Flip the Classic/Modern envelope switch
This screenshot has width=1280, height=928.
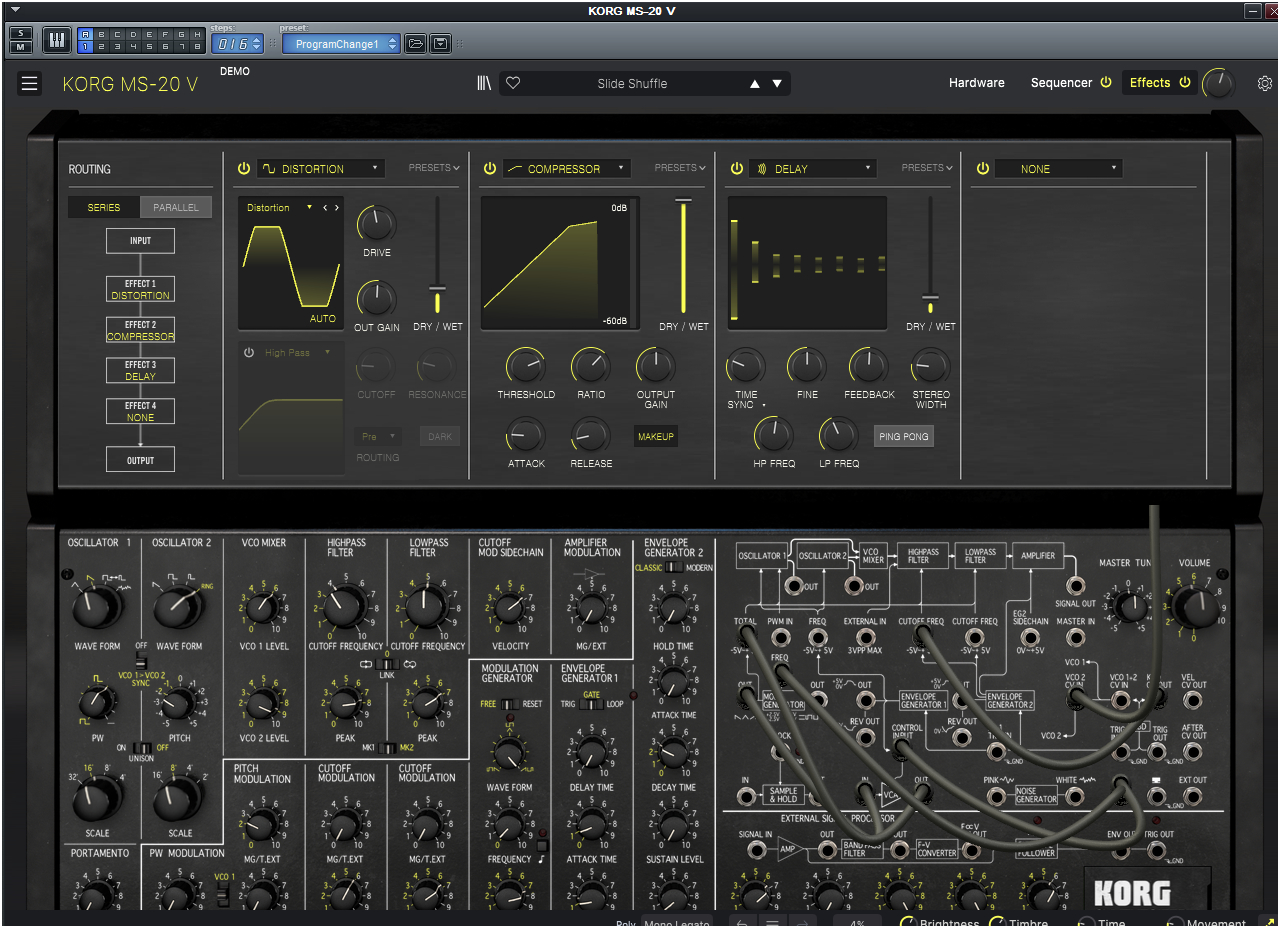pyautogui.click(x=675, y=567)
